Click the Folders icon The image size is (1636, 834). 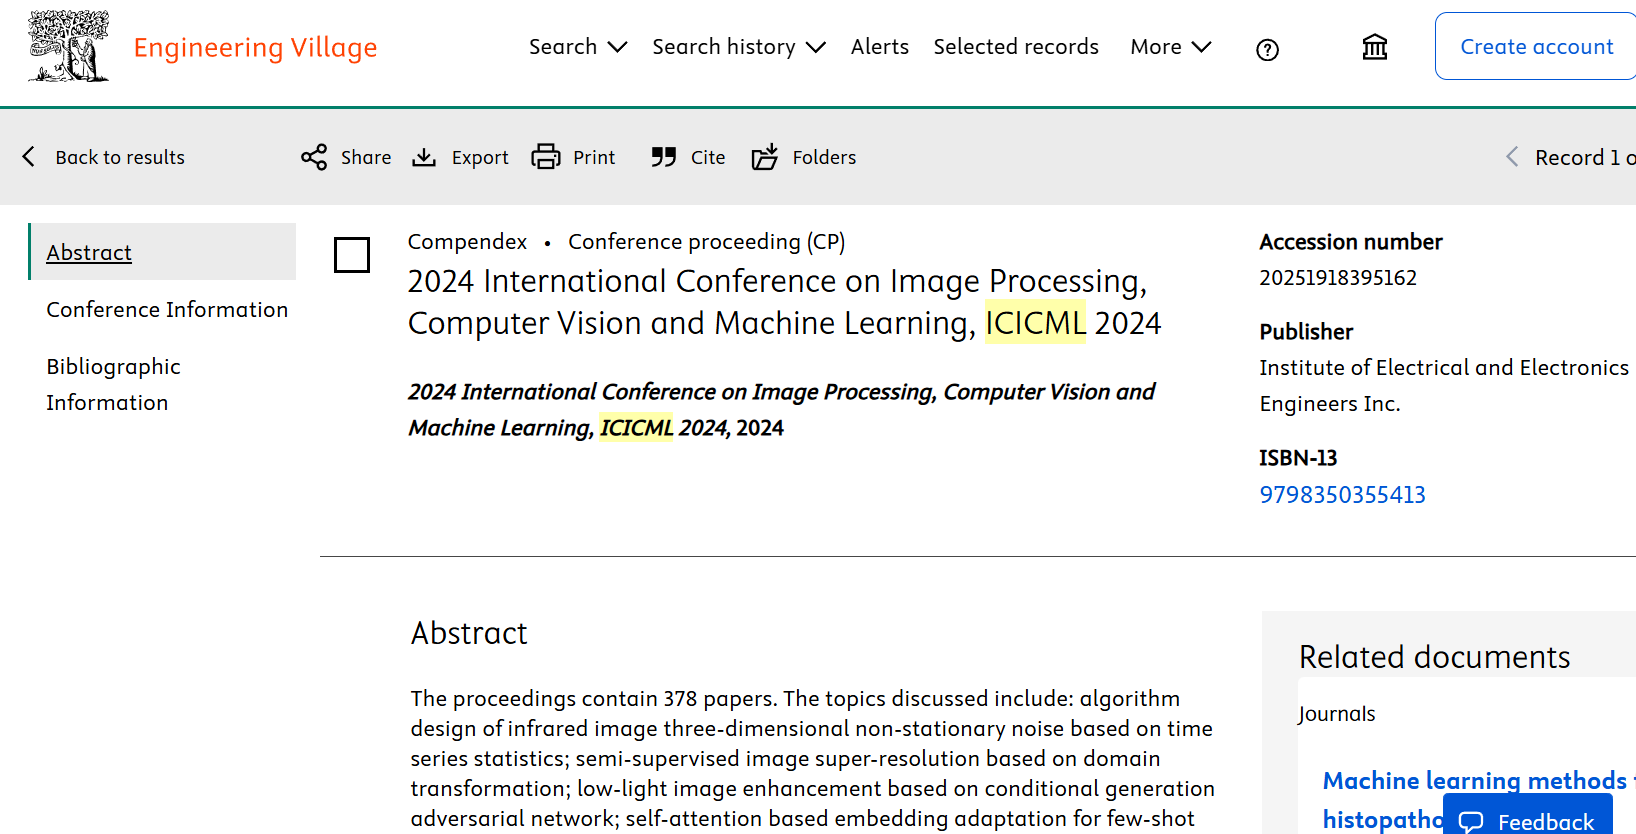pyautogui.click(x=765, y=157)
